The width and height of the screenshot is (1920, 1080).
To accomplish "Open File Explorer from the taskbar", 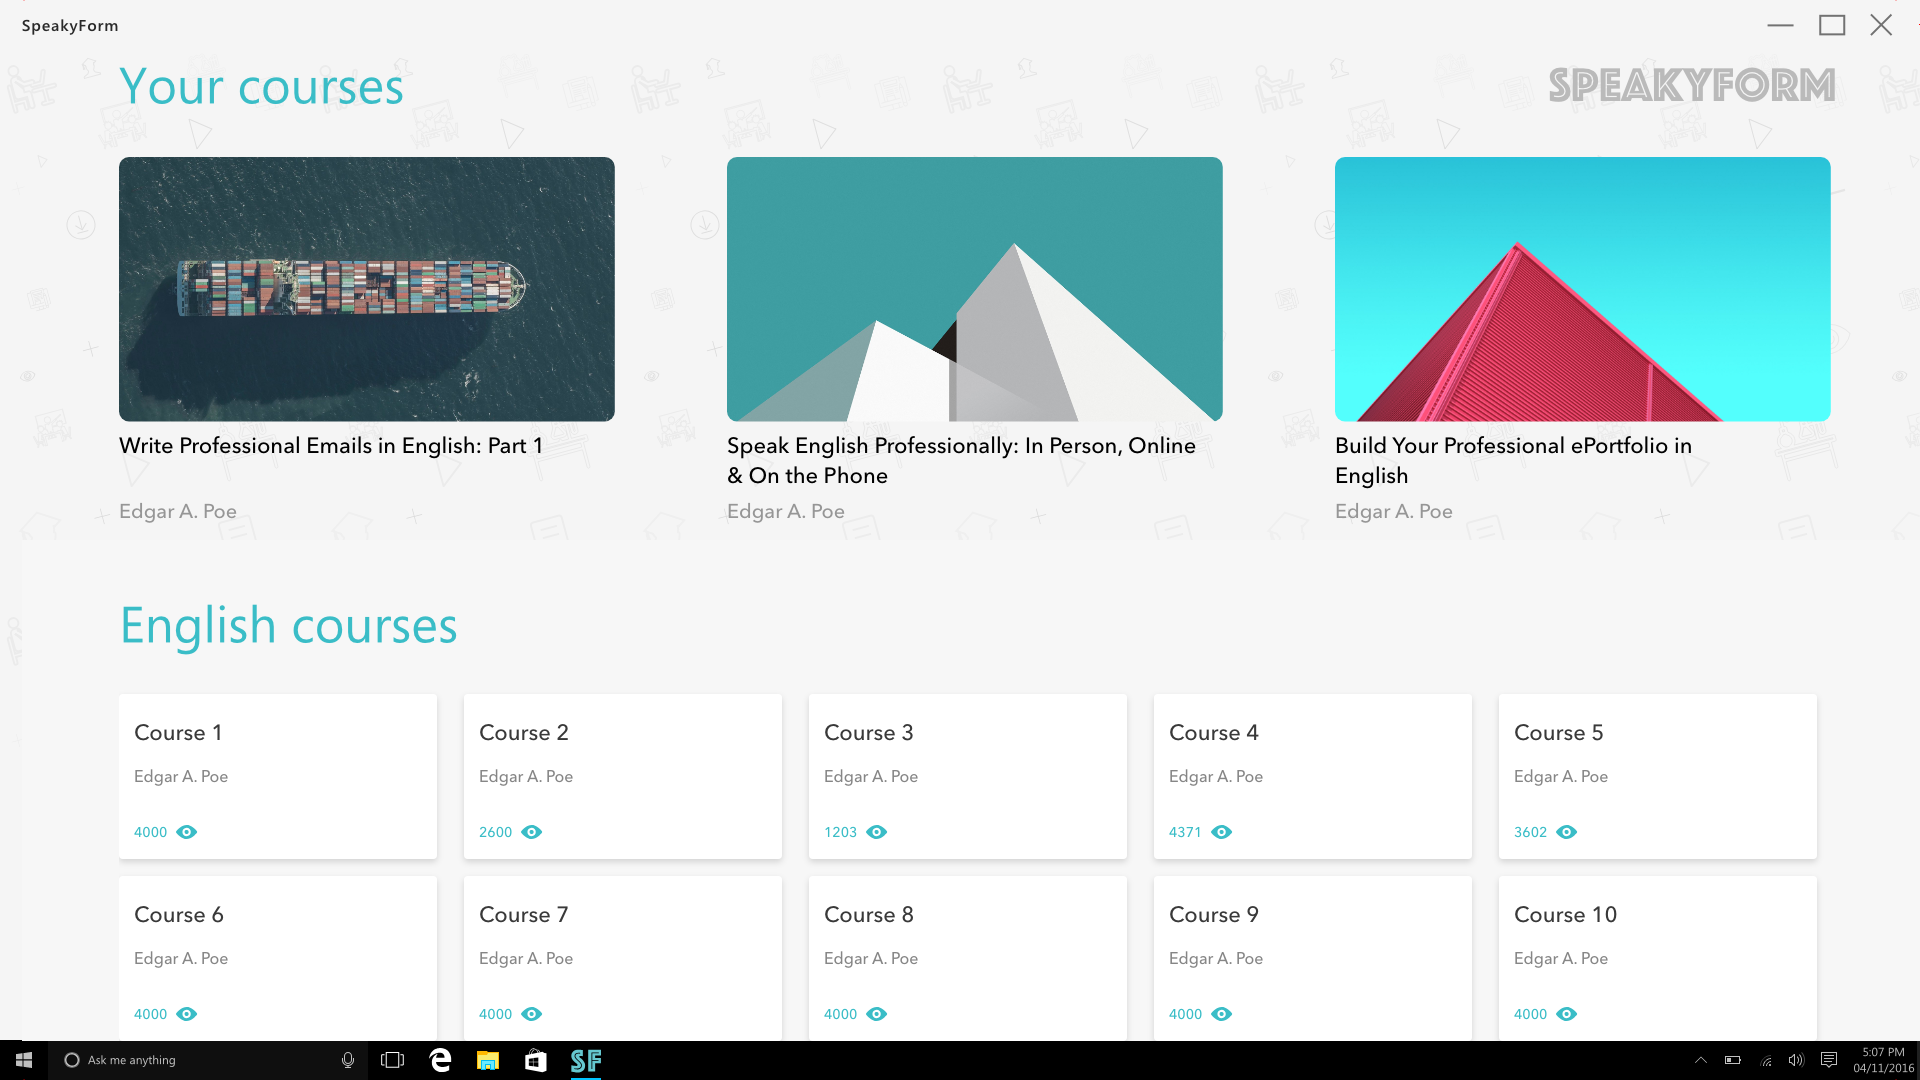I will click(x=488, y=1060).
